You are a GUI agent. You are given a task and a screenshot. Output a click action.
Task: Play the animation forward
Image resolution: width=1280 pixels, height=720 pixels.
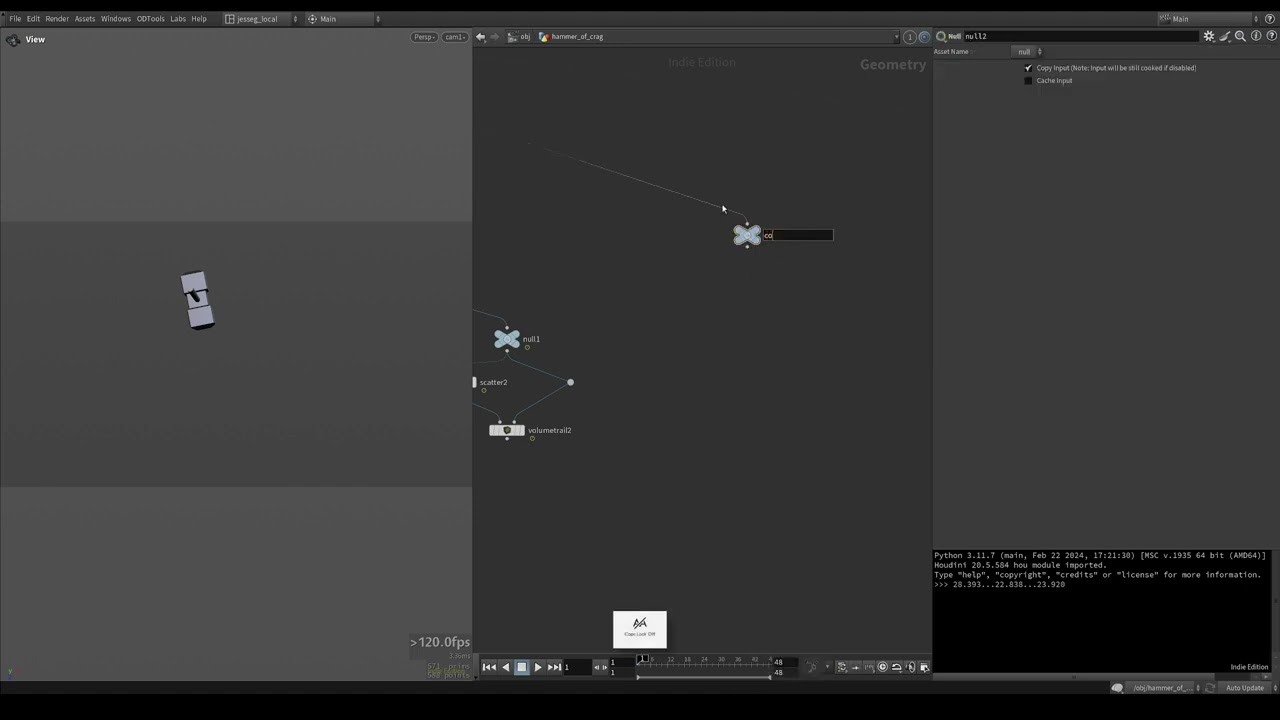click(537, 667)
